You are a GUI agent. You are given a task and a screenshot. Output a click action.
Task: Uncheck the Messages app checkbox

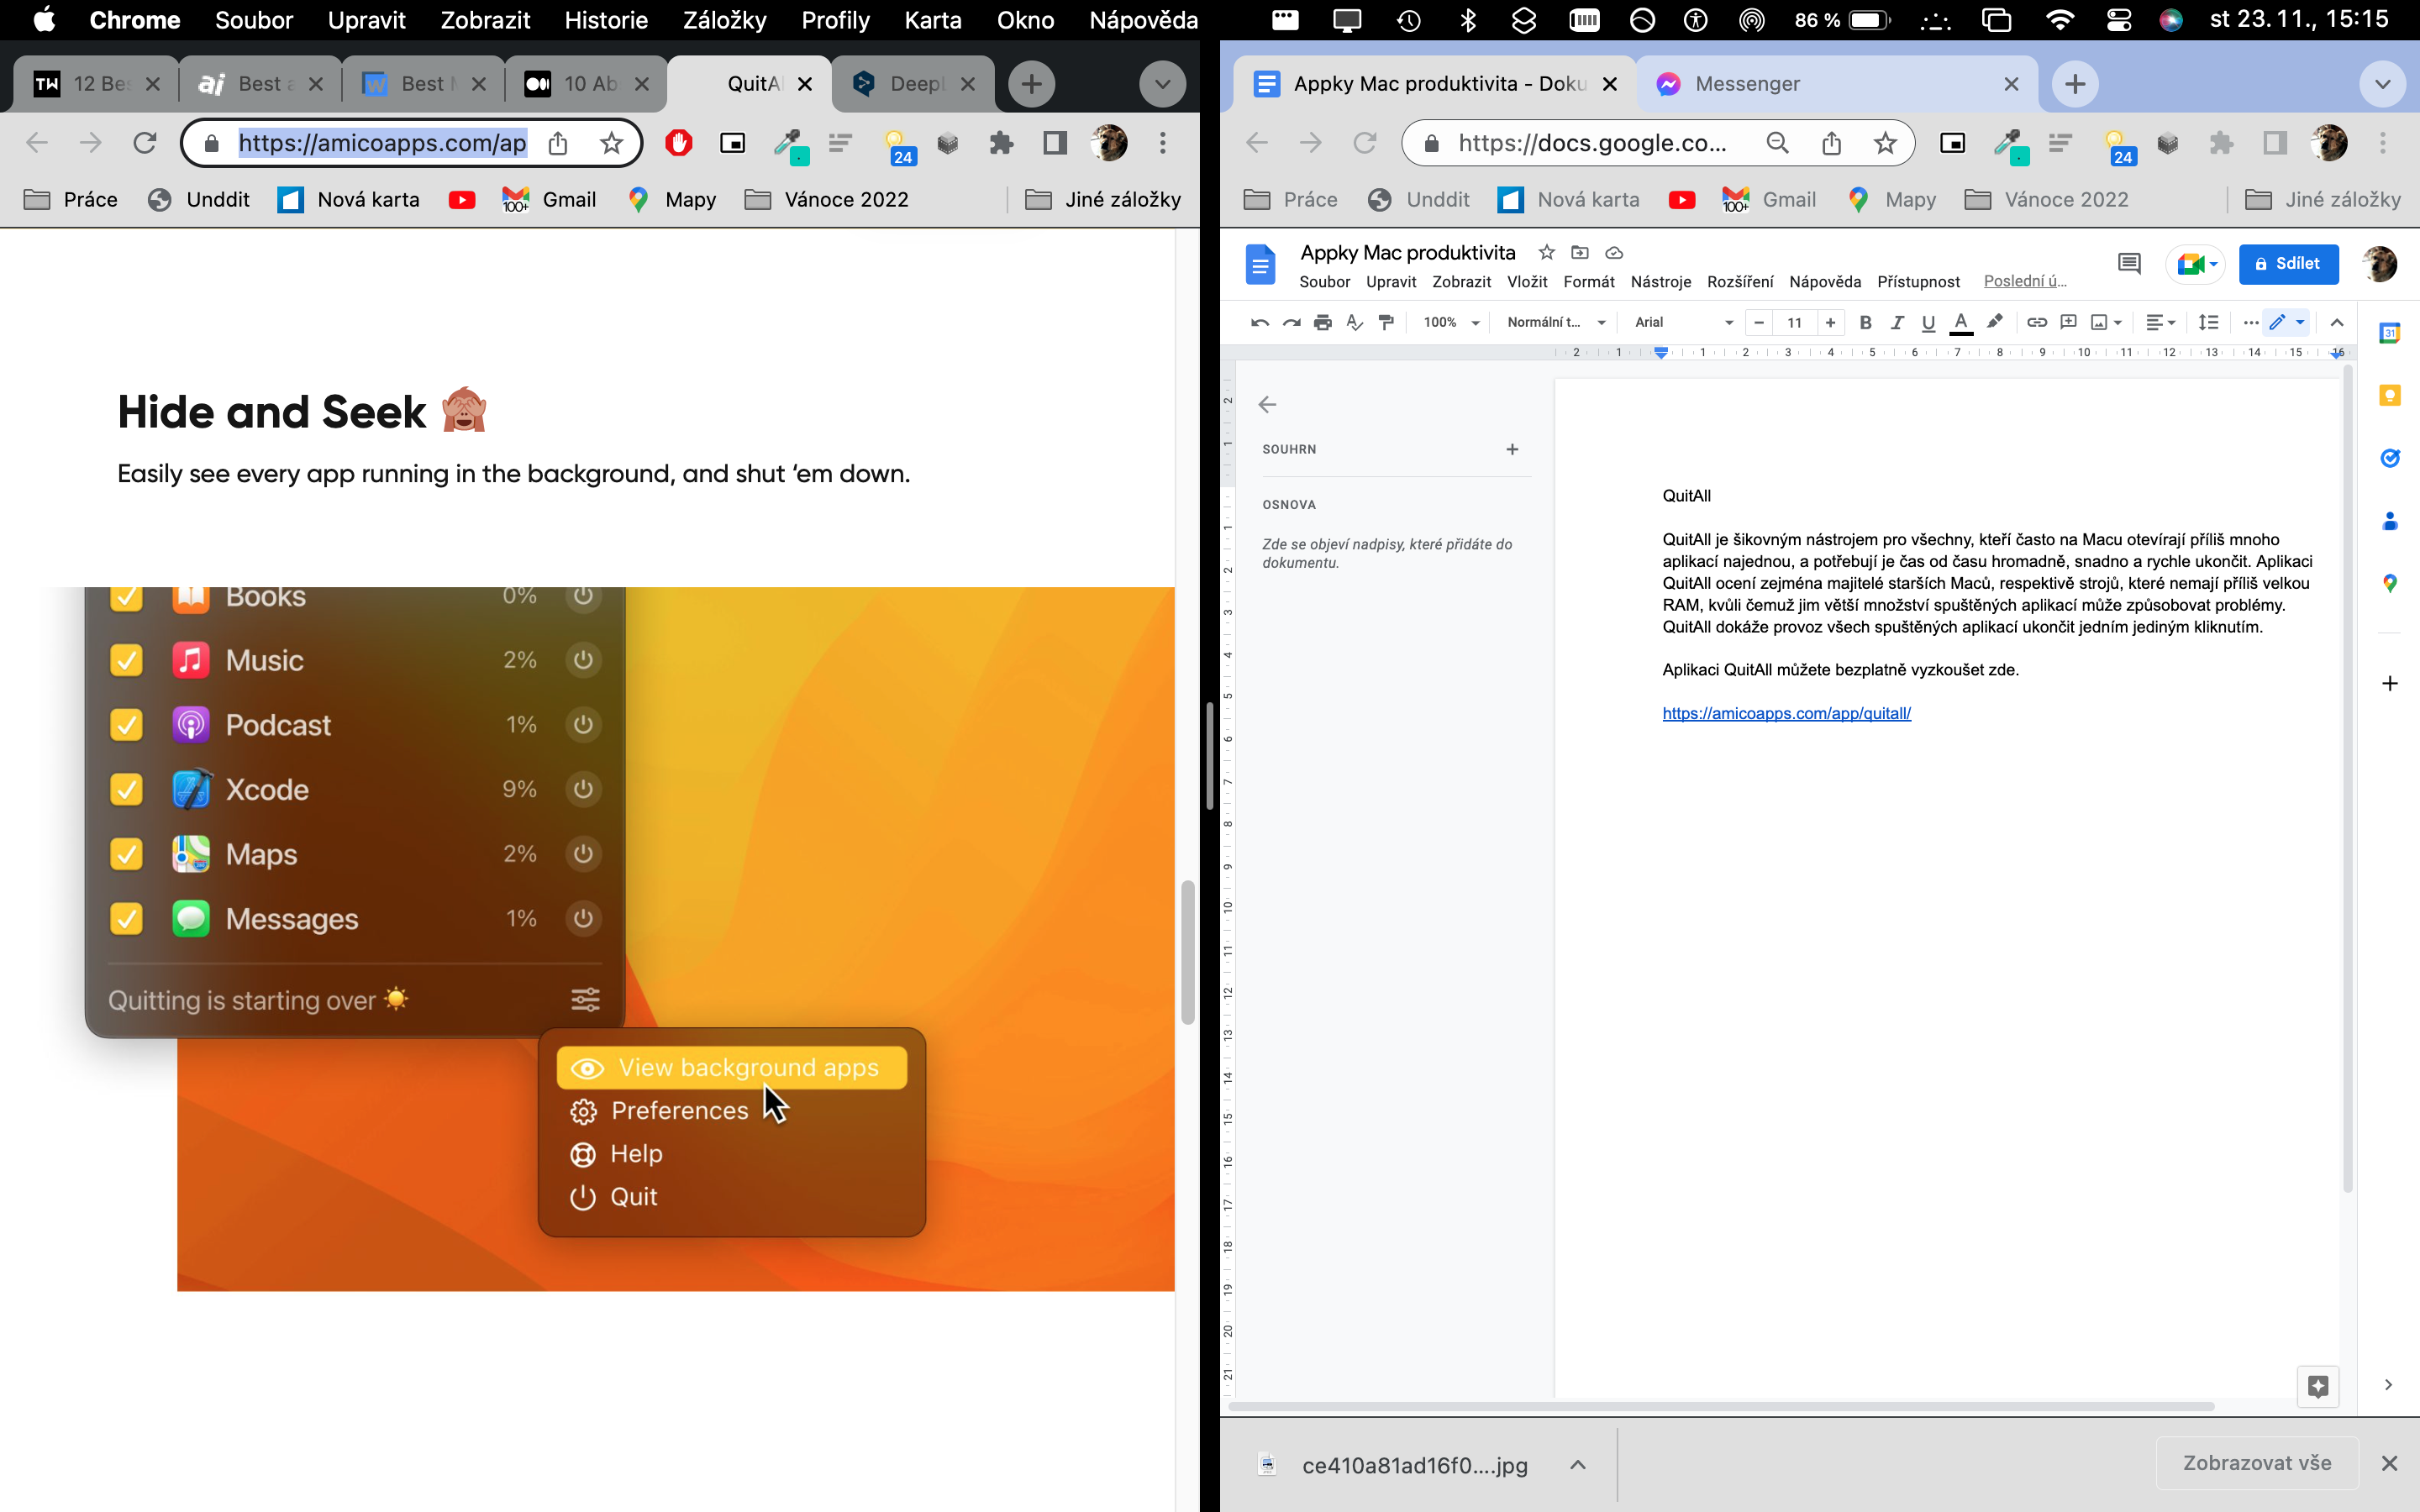(126, 918)
